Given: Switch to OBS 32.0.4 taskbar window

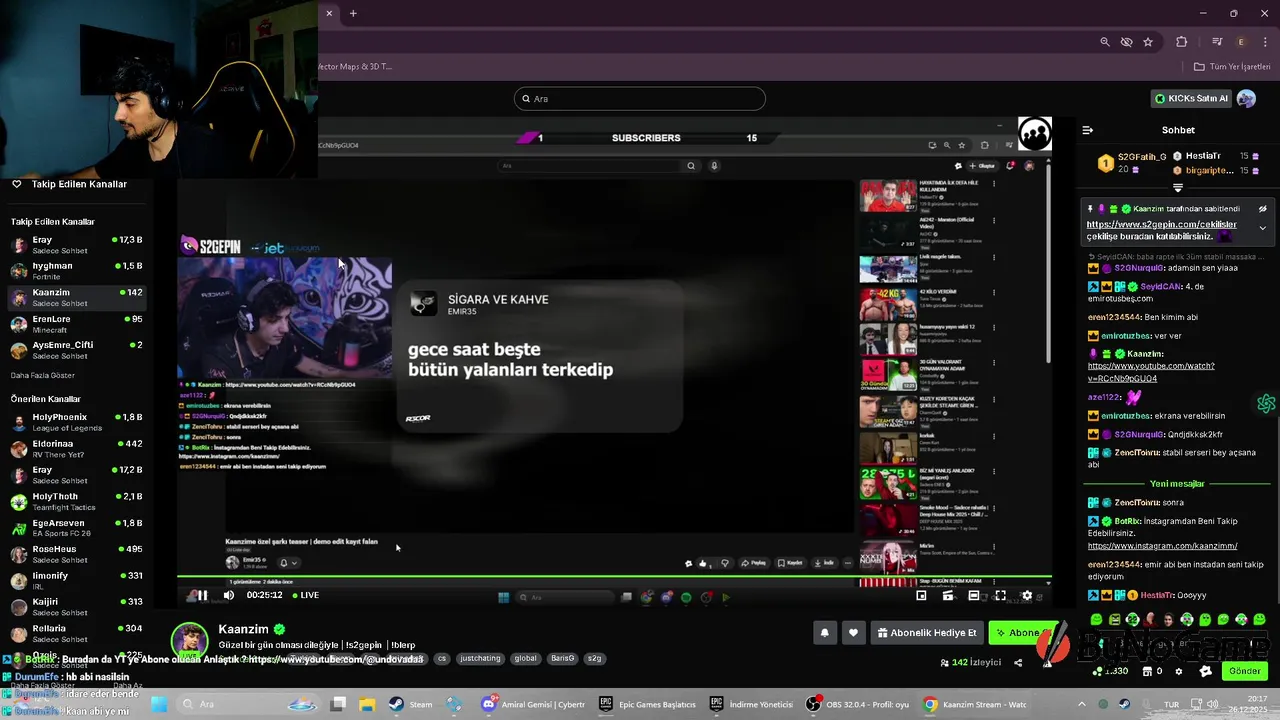Looking at the screenshot, I should click(859, 704).
